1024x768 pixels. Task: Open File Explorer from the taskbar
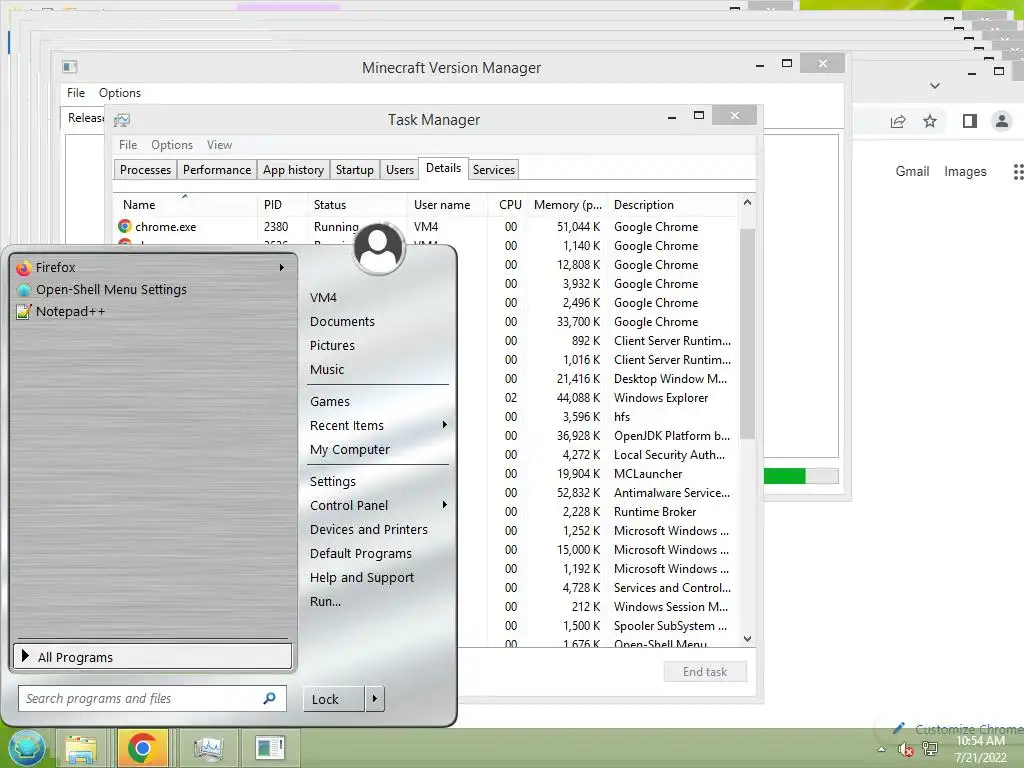(x=80, y=748)
